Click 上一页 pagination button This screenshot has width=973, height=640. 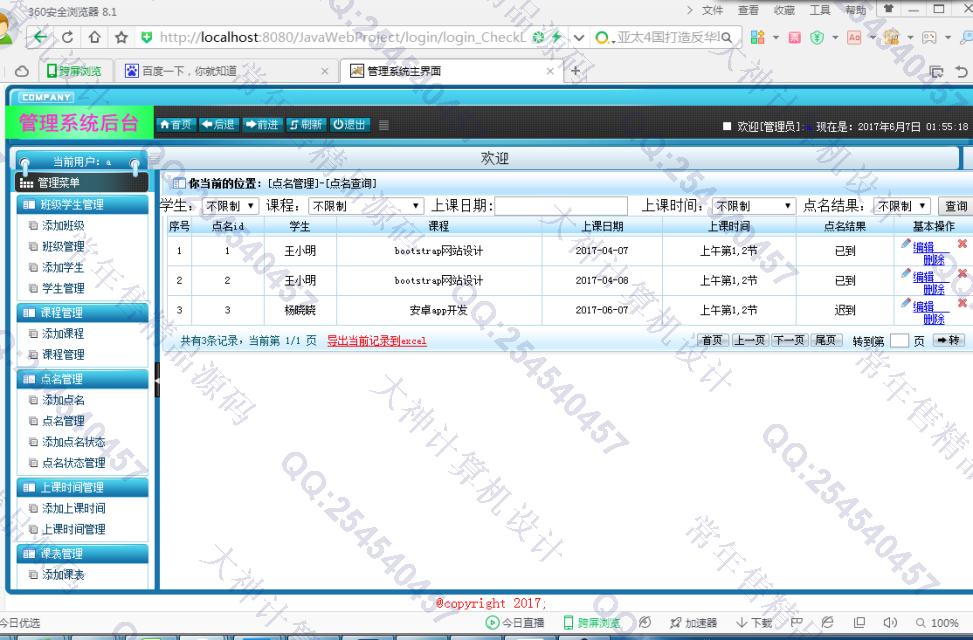pos(750,340)
